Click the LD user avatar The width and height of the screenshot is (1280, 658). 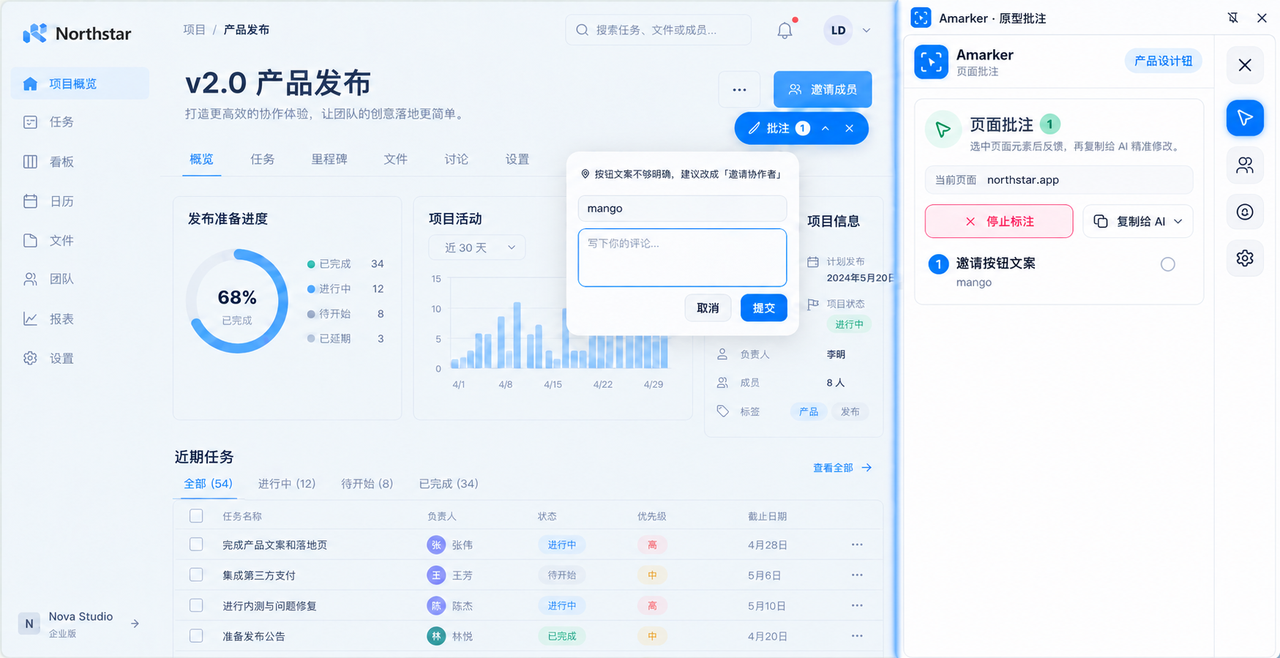pos(838,30)
